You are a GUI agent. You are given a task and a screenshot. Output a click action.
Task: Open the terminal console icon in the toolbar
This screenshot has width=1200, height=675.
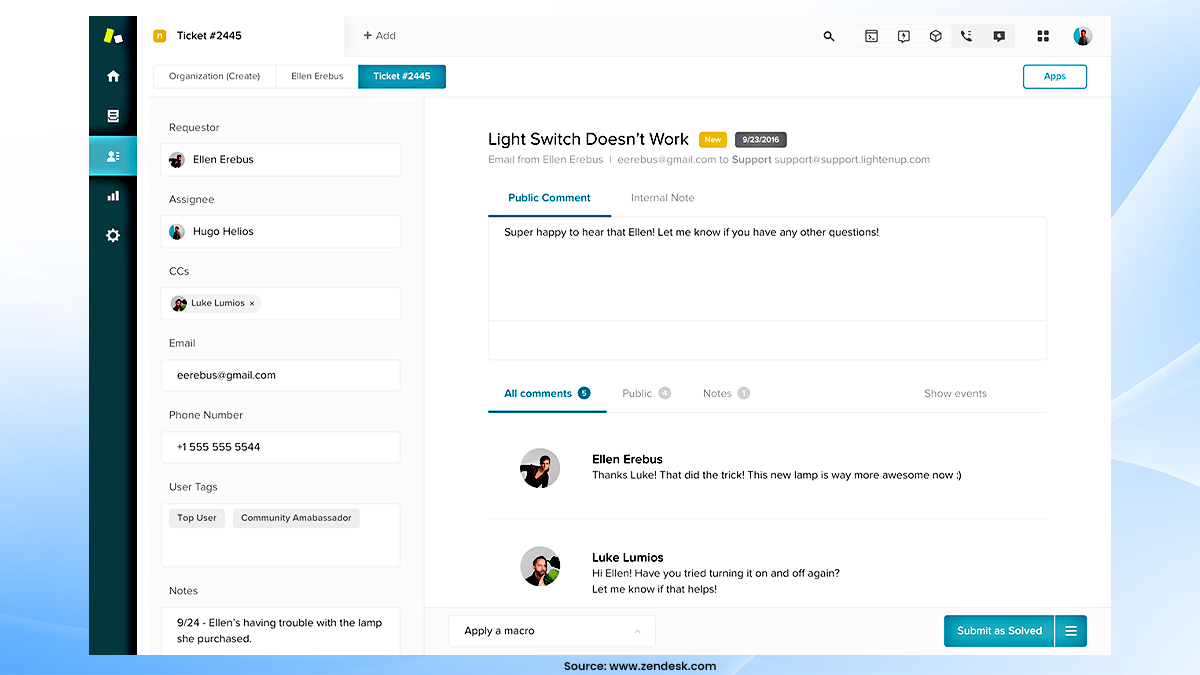(872, 36)
